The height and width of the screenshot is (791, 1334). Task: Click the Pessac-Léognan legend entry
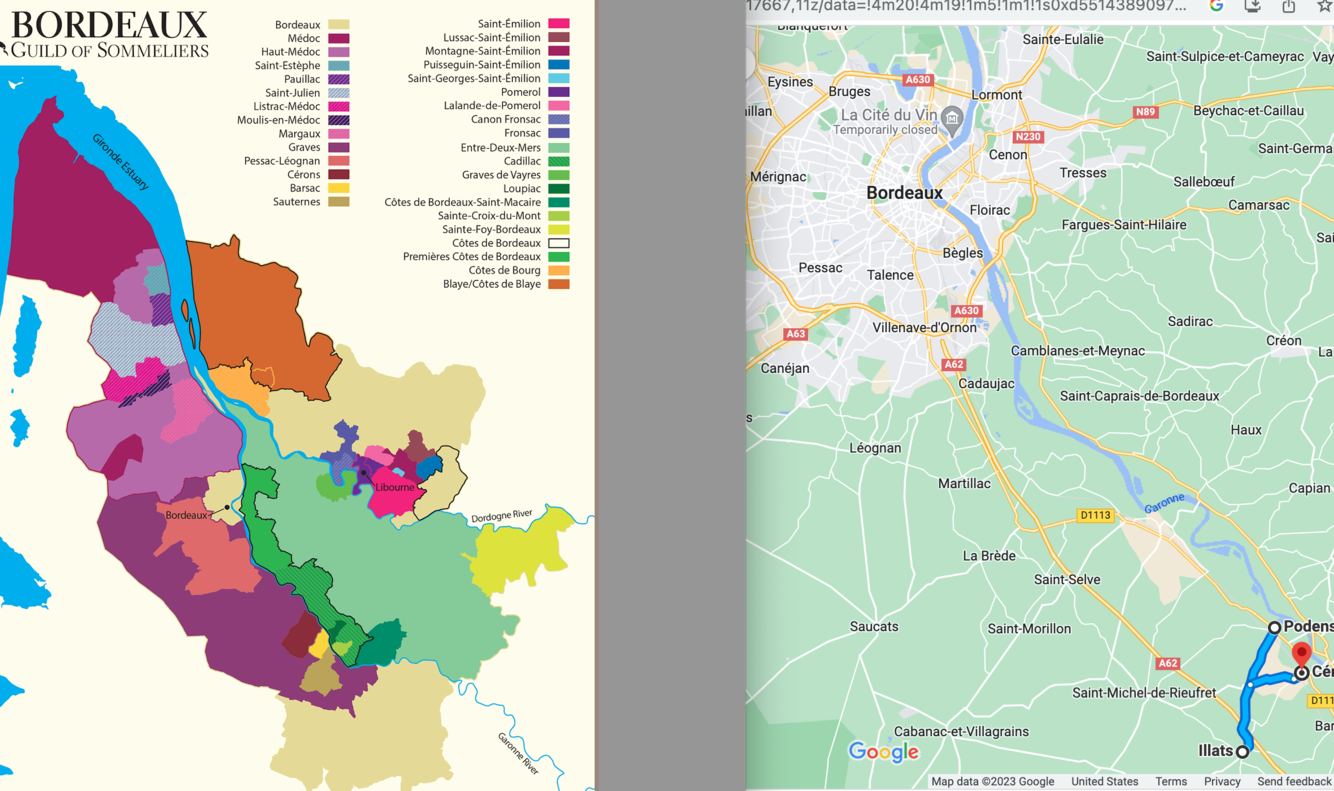click(x=282, y=161)
